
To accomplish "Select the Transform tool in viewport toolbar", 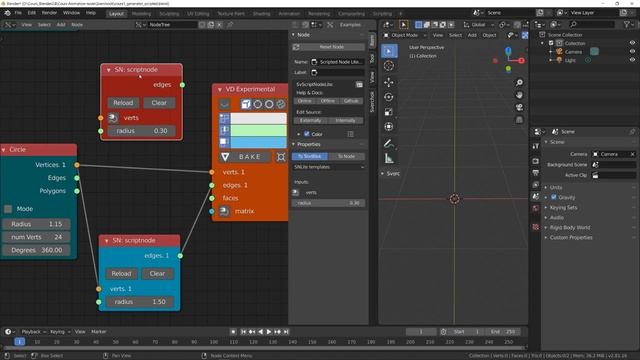I will [389, 127].
